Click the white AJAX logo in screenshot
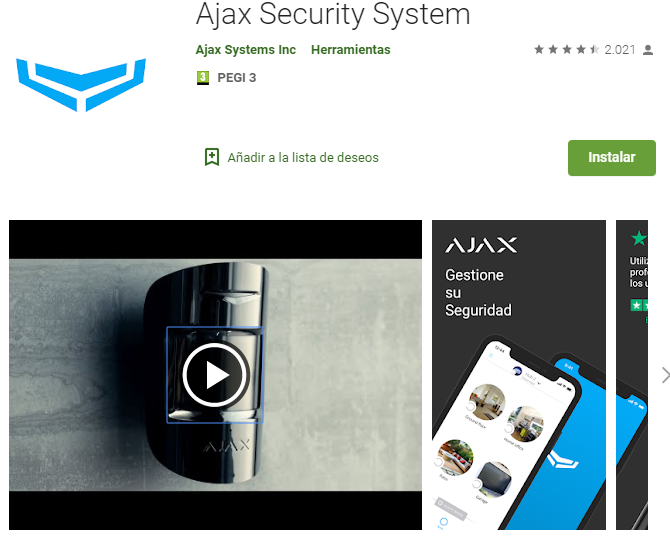This screenshot has width=670, height=536. tap(481, 245)
